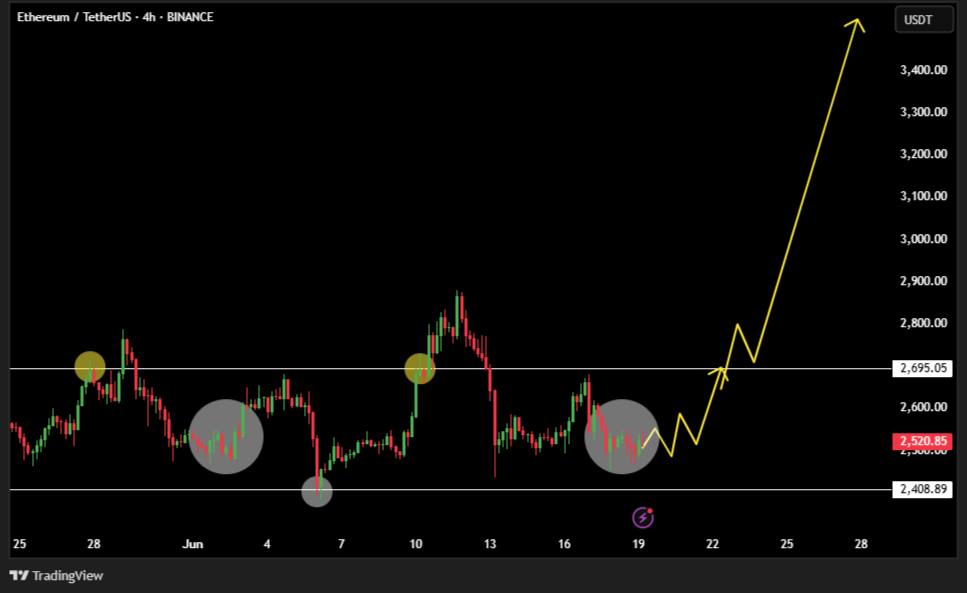
Task: Click the 13 date label on time axis
Action: tap(490, 544)
